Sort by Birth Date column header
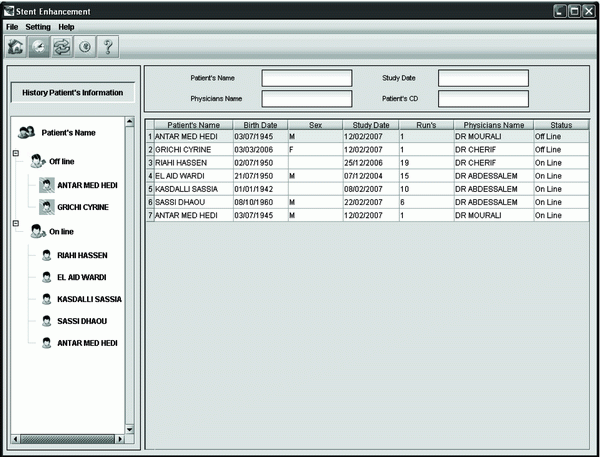This screenshot has width=600, height=457. point(261,125)
